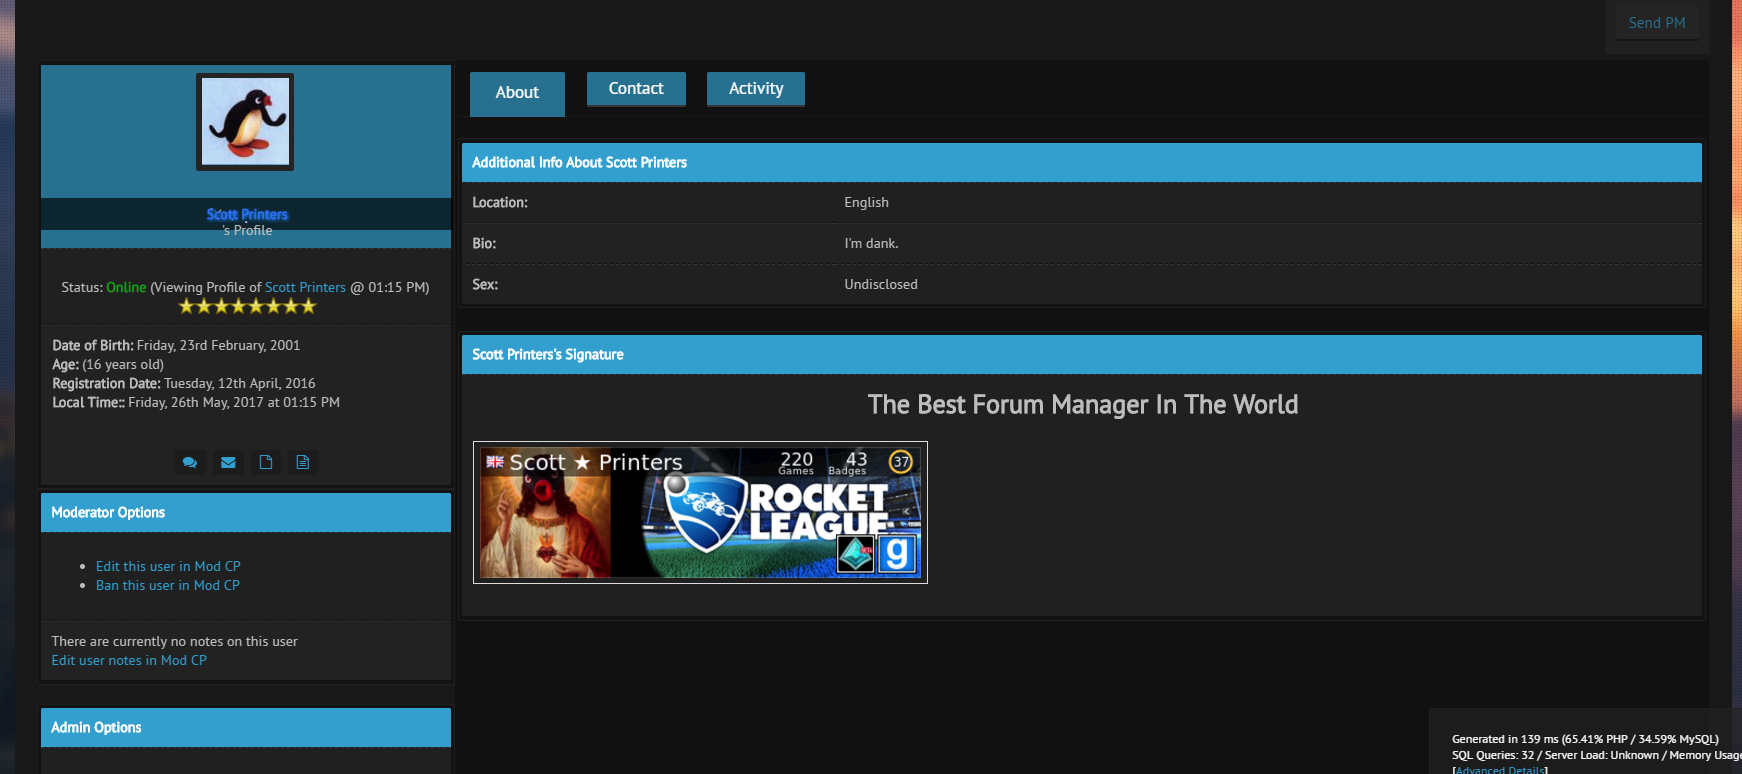Switch to the Contact tab

coord(636,89)
